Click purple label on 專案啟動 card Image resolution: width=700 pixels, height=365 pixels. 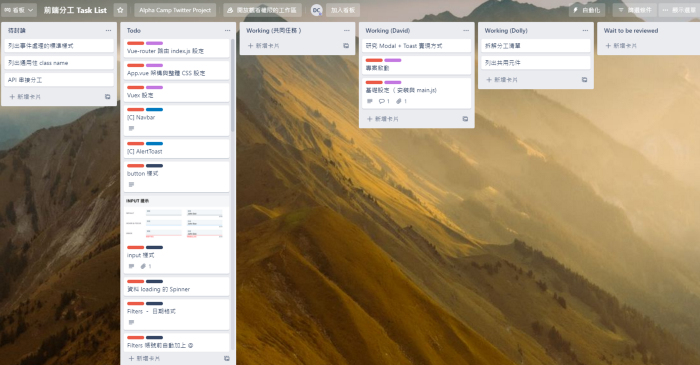(393, 60)
